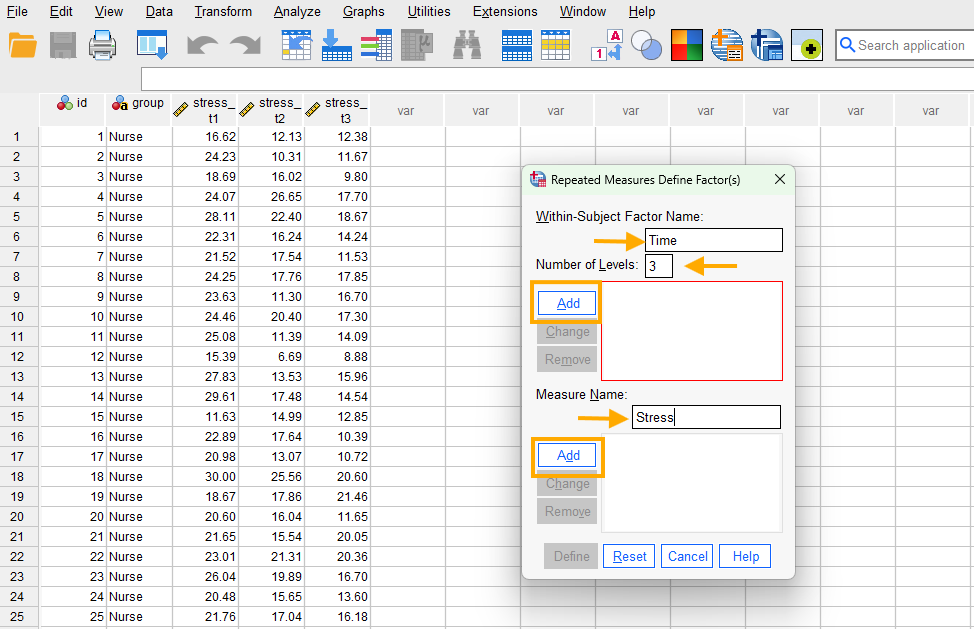The height and width of the screenshot is (629, 974).
Task: Open the Extensions menu
Action: point(505,11)
